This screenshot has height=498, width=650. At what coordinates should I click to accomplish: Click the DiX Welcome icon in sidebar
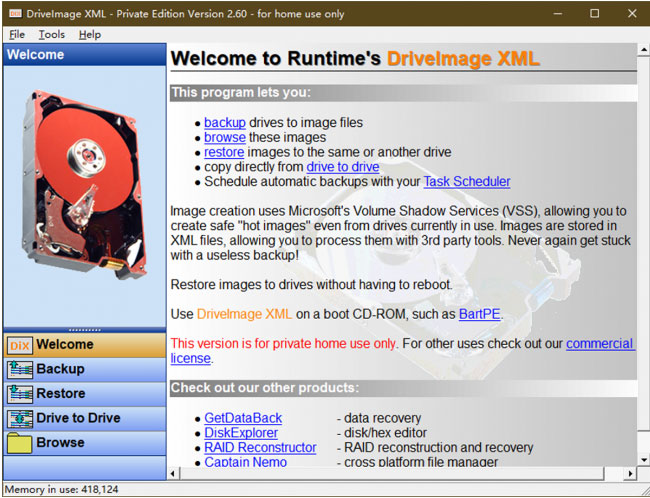19,345
